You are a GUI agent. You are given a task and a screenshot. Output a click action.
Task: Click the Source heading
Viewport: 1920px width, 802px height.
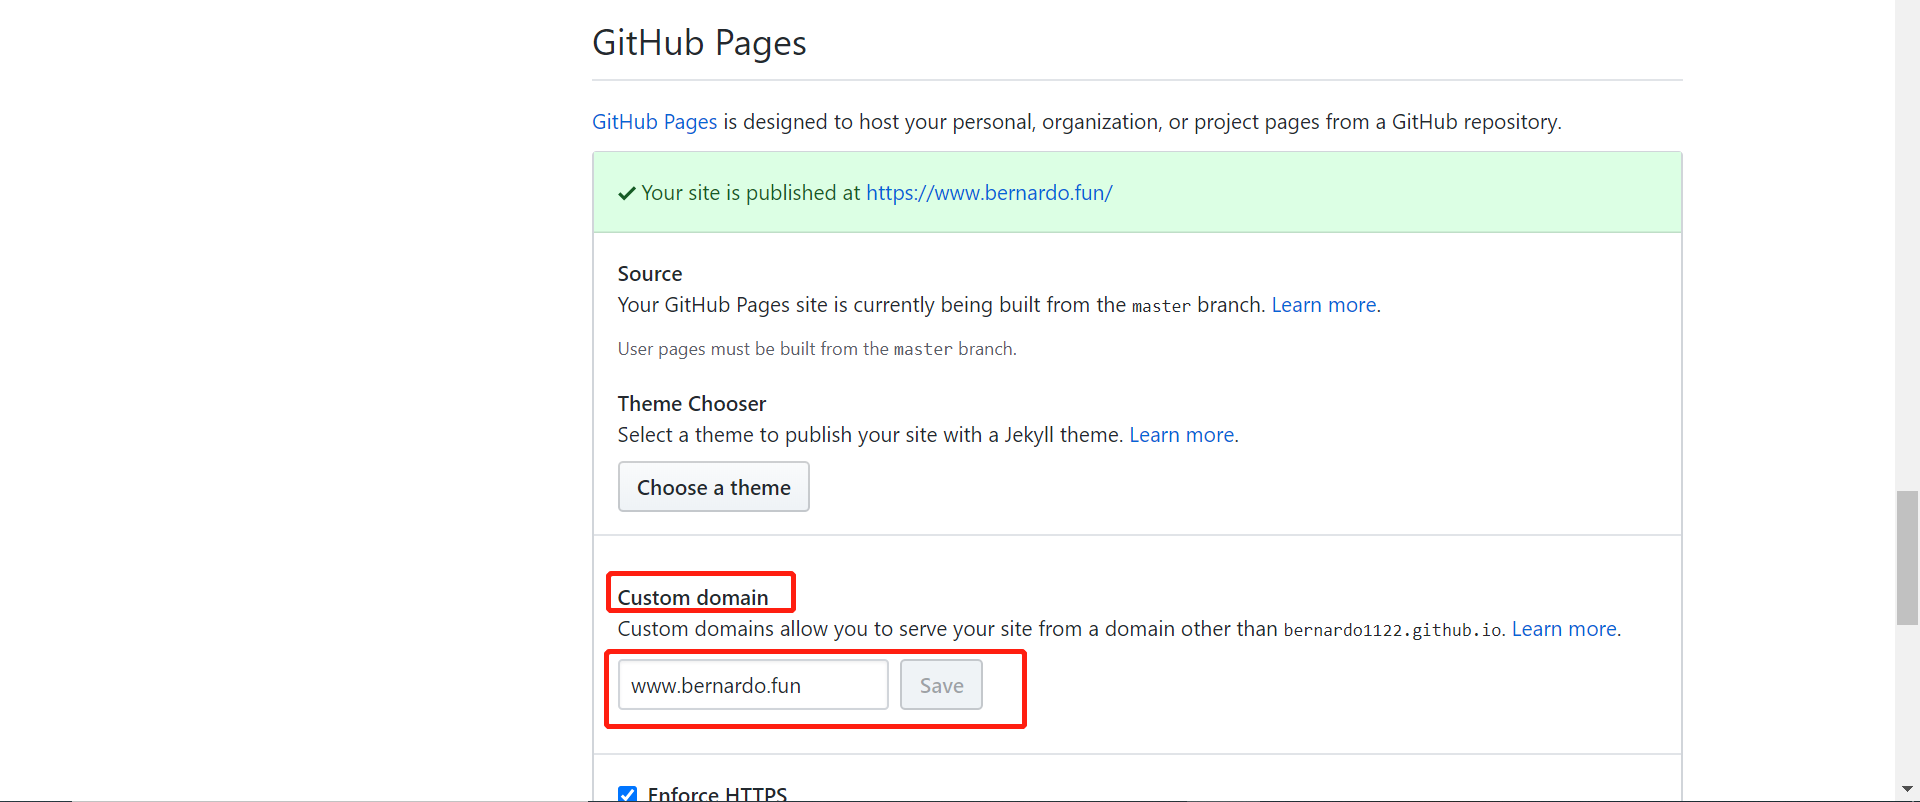650,274
